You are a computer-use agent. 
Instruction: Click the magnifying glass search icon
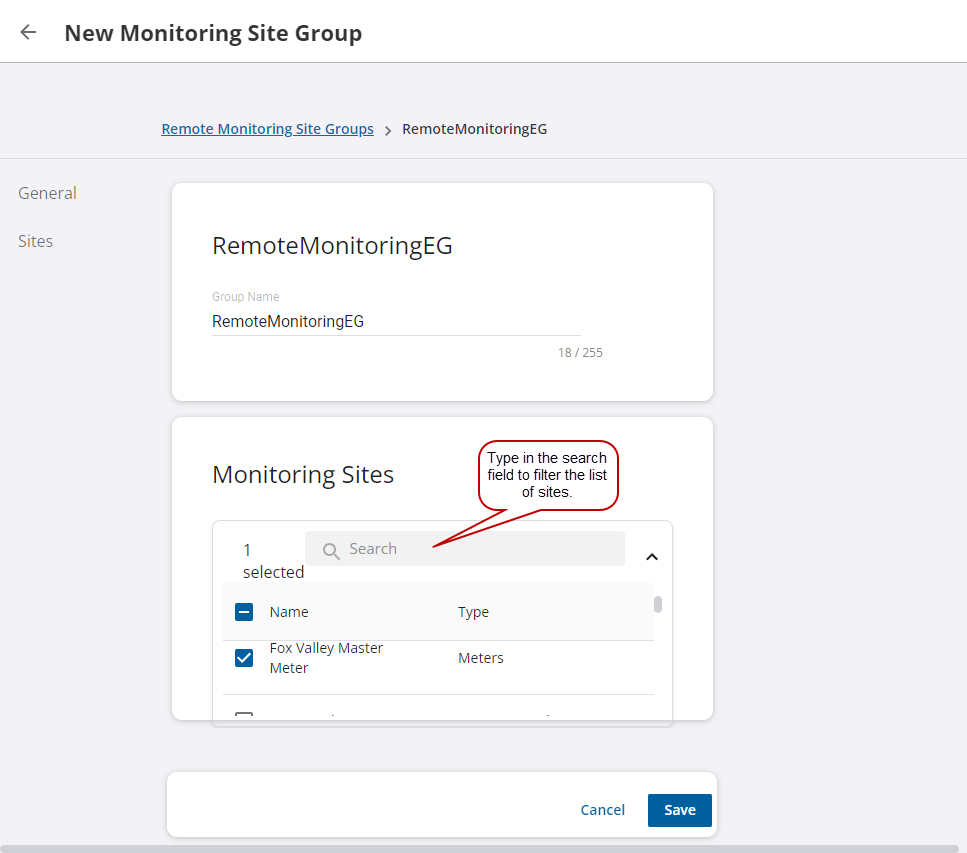[x=331, y=550]
